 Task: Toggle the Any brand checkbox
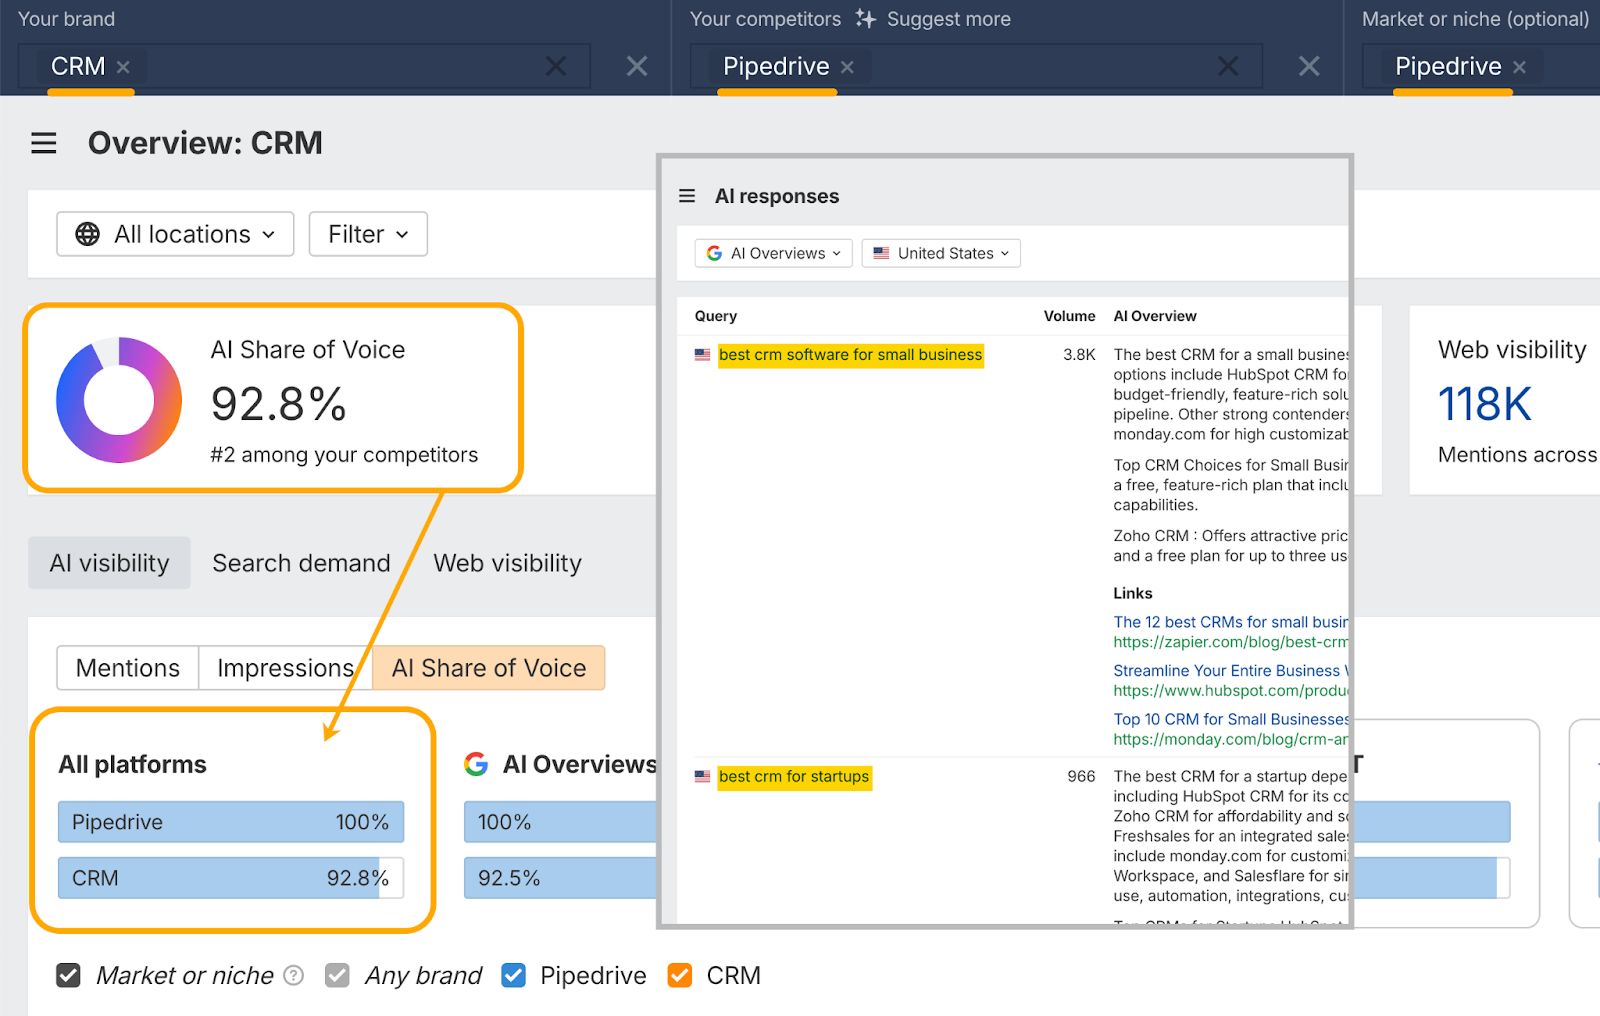point(337,975)
